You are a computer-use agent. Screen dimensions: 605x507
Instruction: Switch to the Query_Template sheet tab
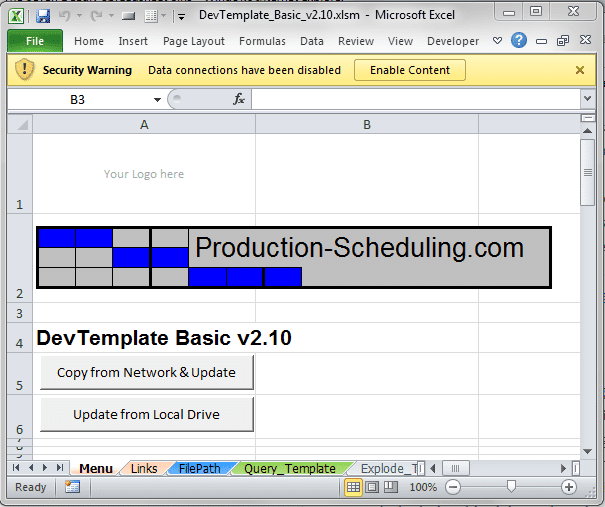pyautogui.click(x=290, y=468)
